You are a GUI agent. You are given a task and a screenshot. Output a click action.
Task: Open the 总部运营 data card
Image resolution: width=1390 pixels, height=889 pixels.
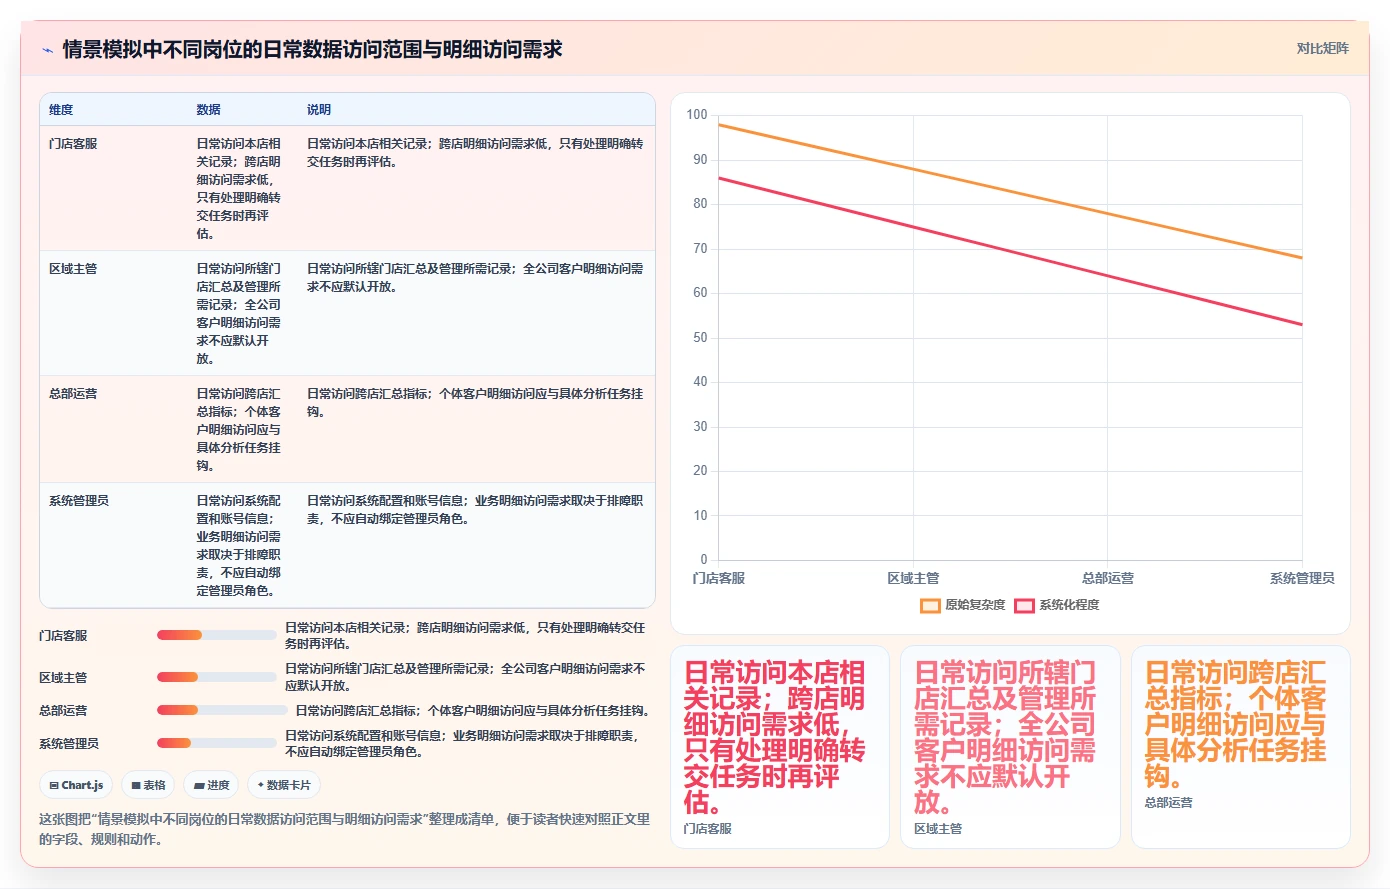click(1241, 747)
